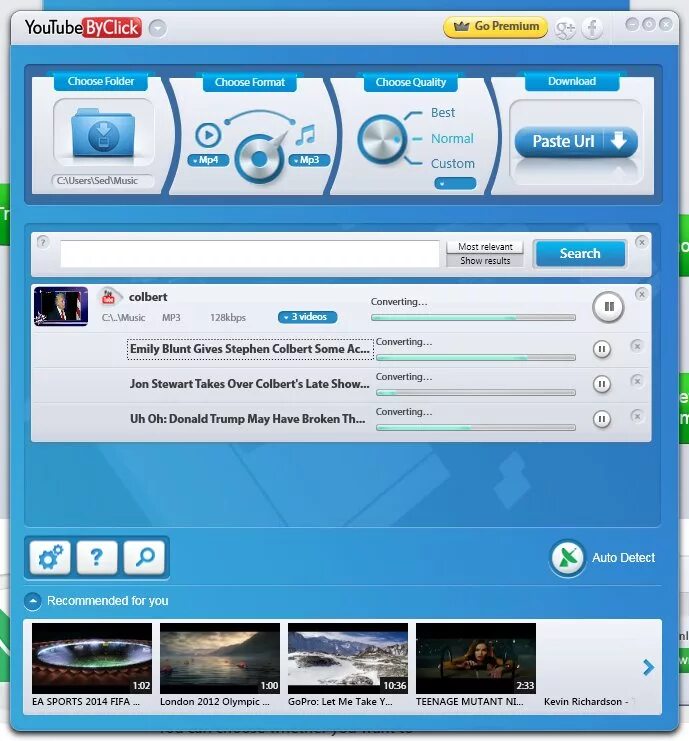Toggle the Auto Detect satellite icon
This screenshot has width=689, height=741.
(568, 558)
